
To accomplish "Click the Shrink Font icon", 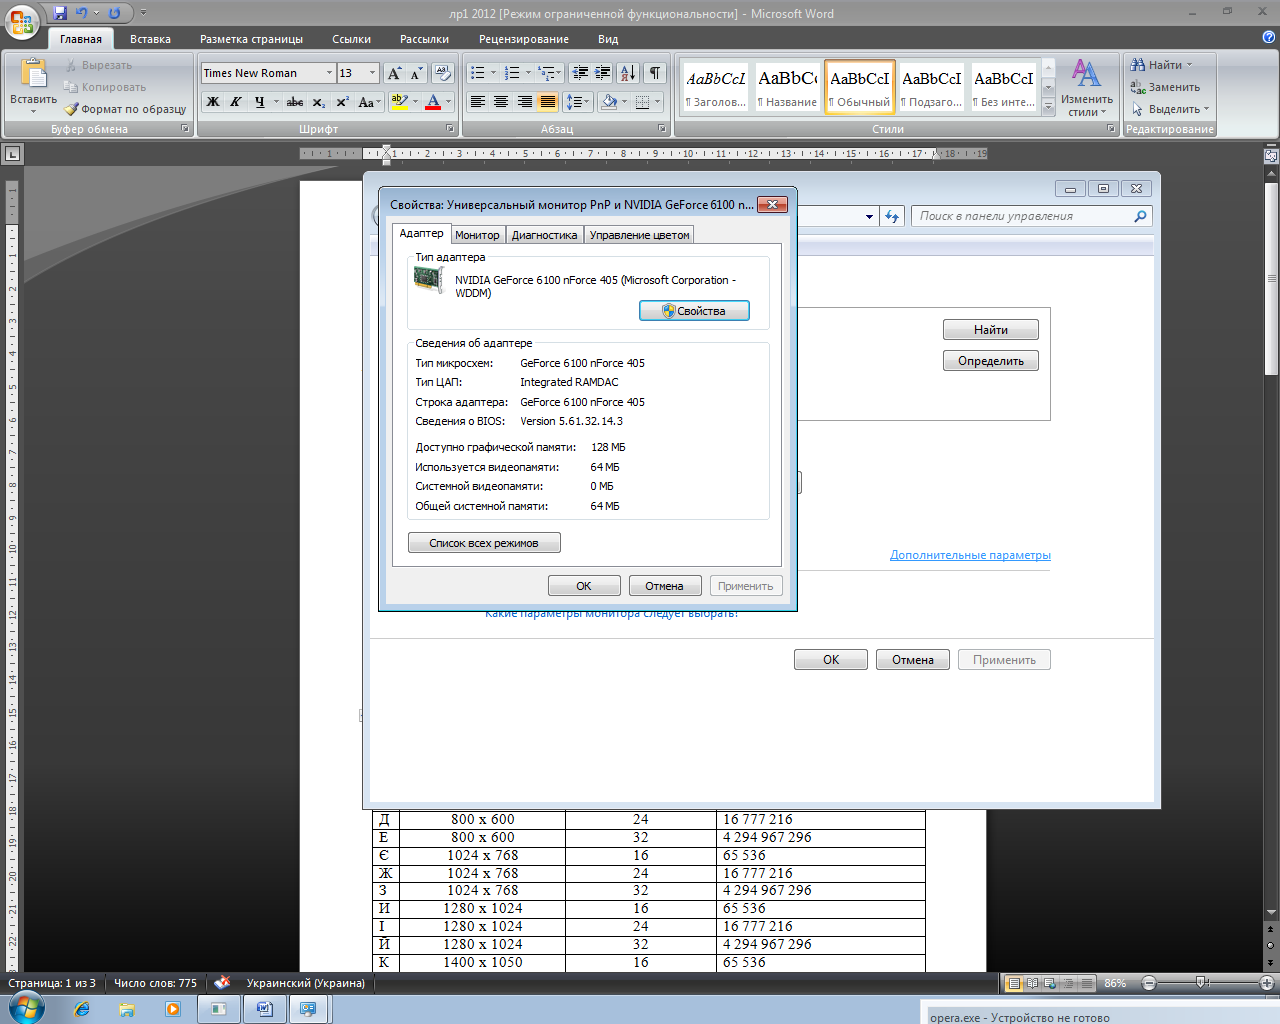I will coord(416,73).
